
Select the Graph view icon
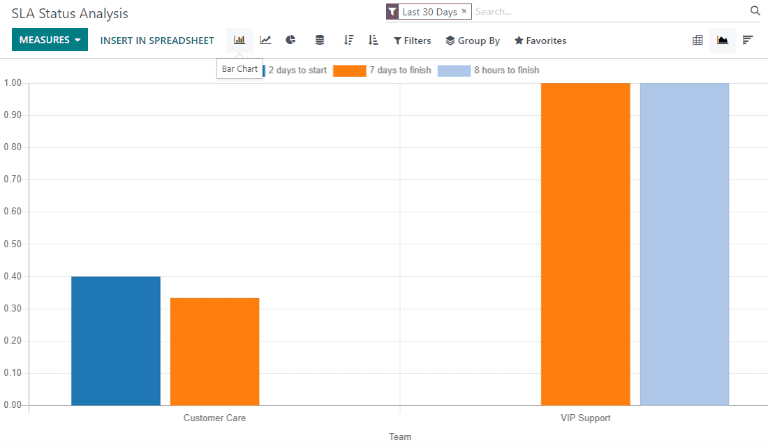click(722, 40)
